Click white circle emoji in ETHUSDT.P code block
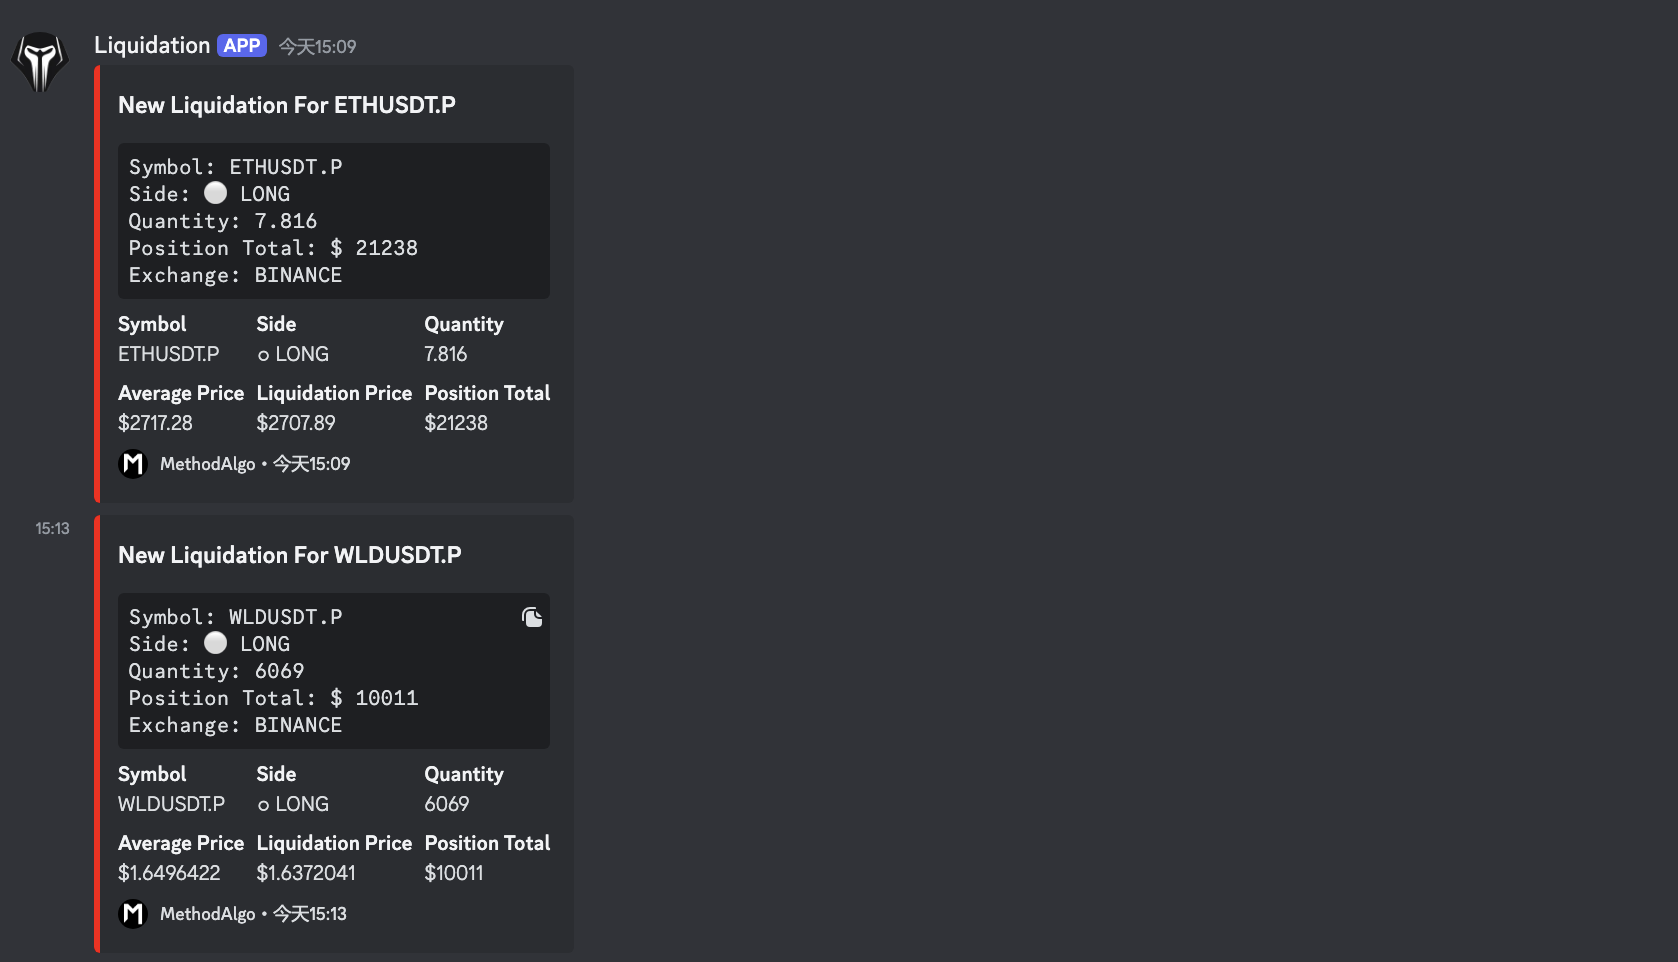Image resolution: width=1678 pixels, height=962 pixels. click(215, 193)
